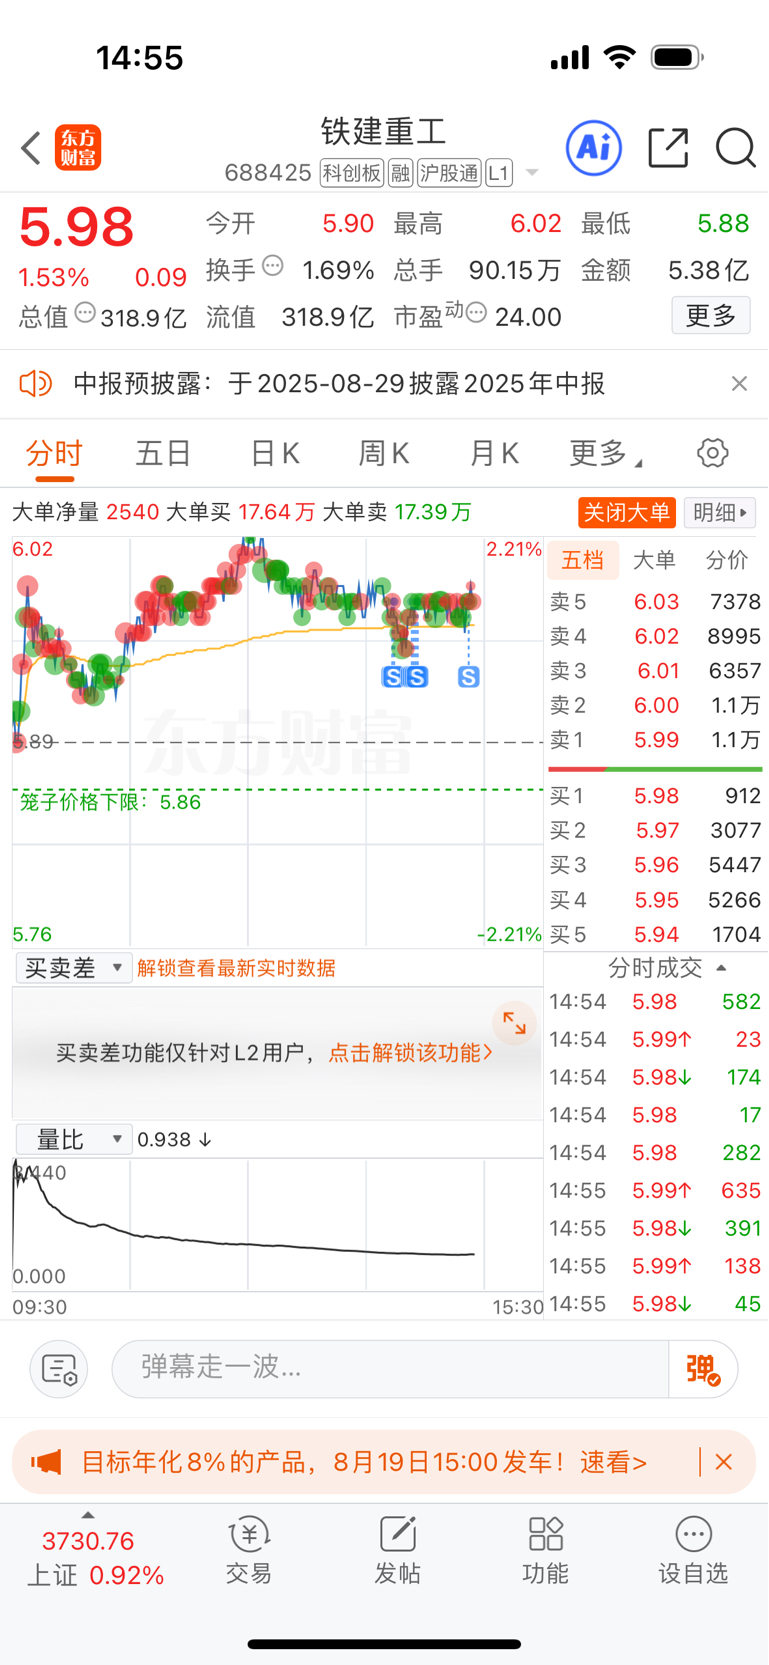This screenshot has height=1665, width=769.
Task: Expand the 上证 index ticker arrow
Action: (87, 1514)
